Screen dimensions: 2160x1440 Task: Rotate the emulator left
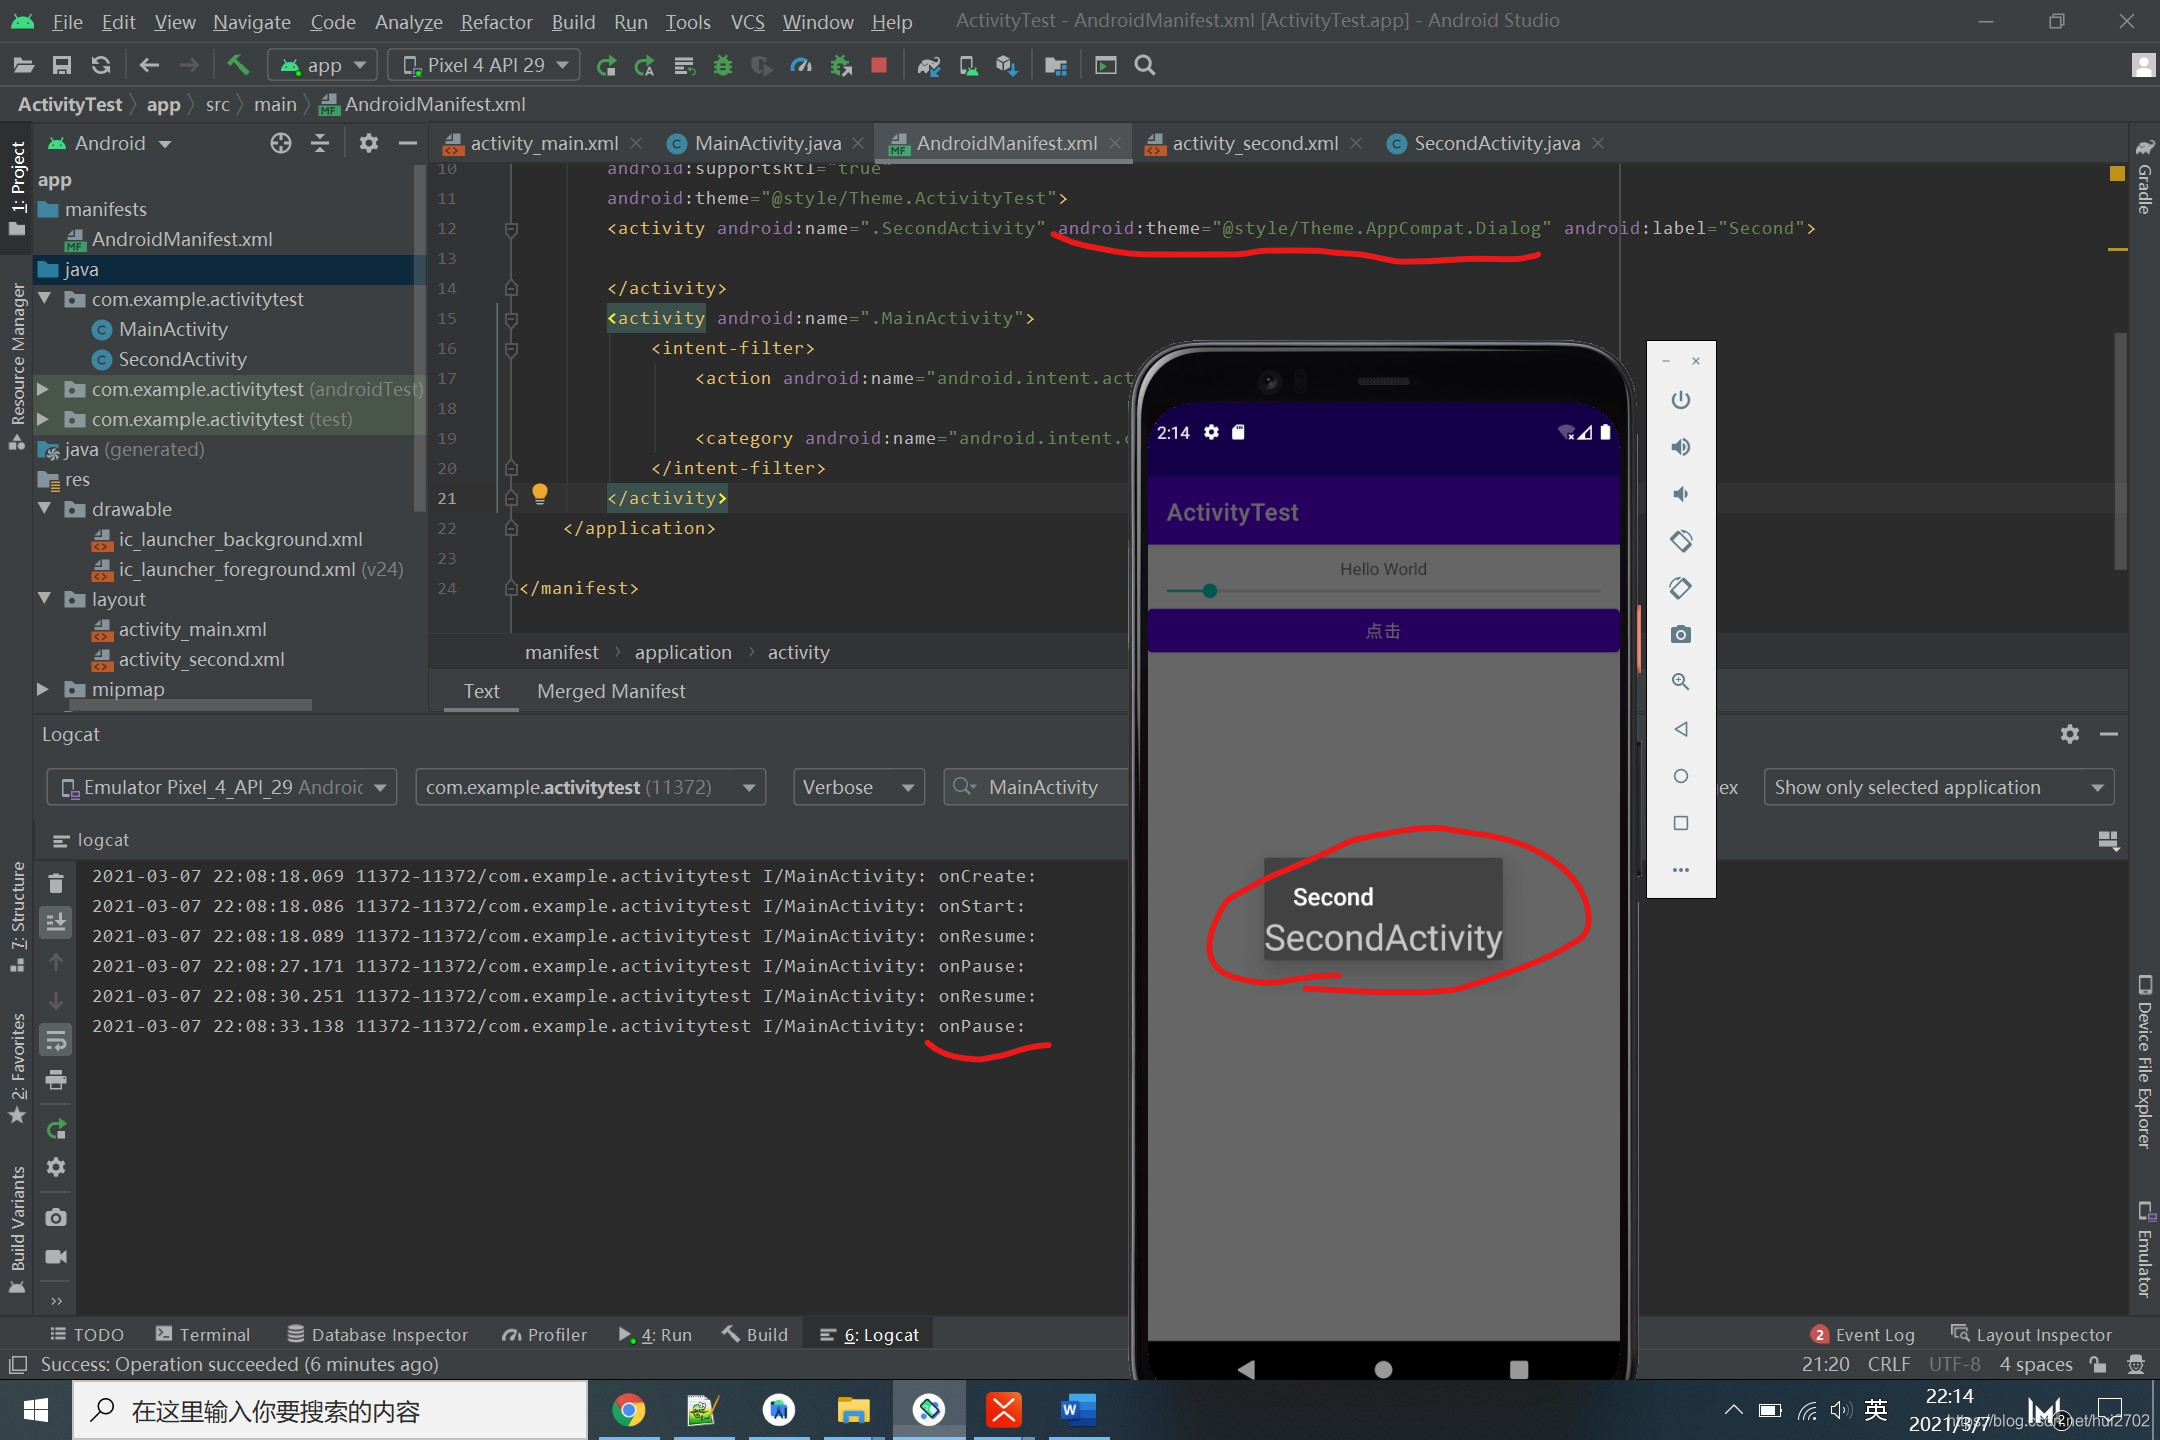[1680, 540]
